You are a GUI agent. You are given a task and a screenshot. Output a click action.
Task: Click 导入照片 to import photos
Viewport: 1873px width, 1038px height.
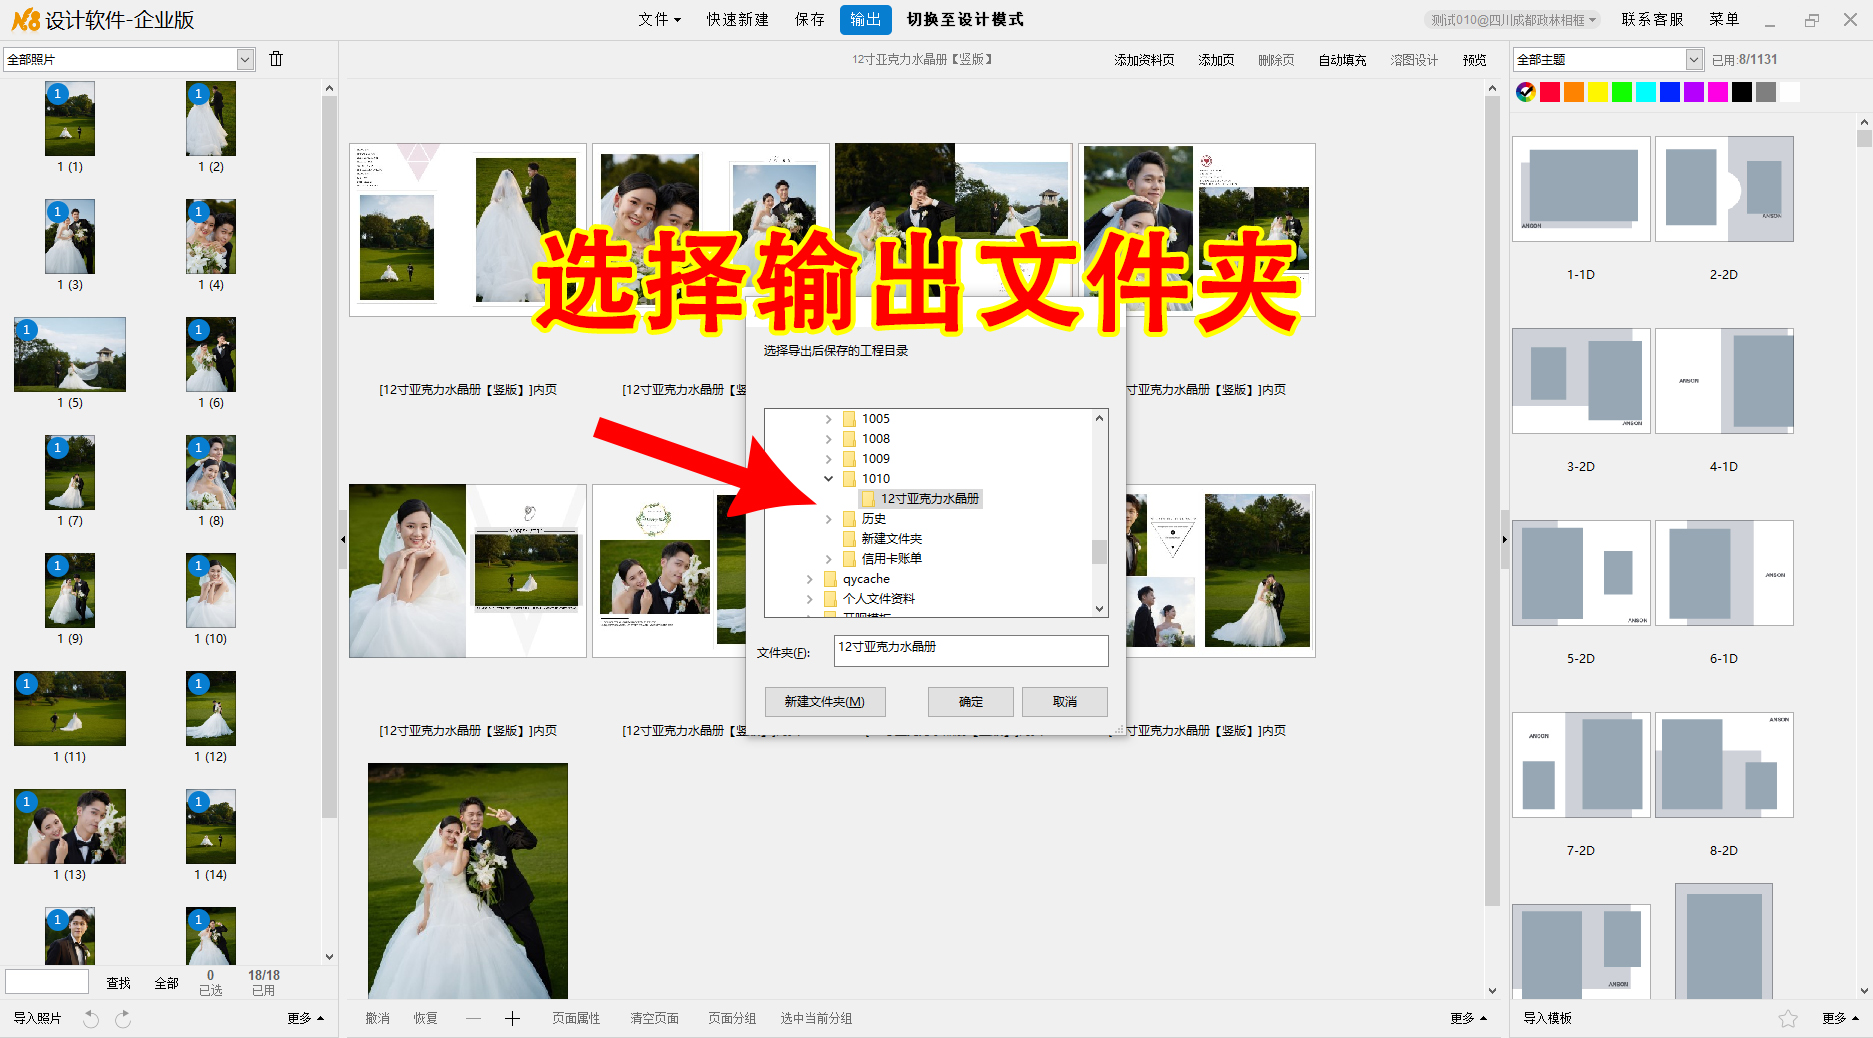click(x=38, y=1019)
